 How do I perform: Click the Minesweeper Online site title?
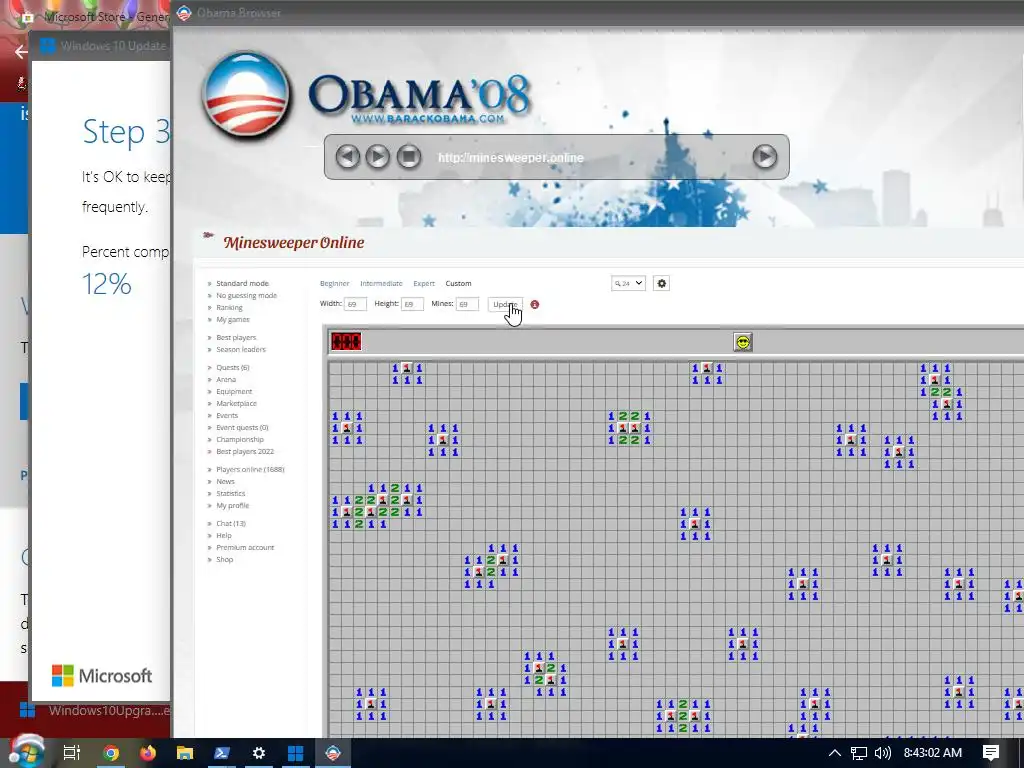click(x=294, y=242)
